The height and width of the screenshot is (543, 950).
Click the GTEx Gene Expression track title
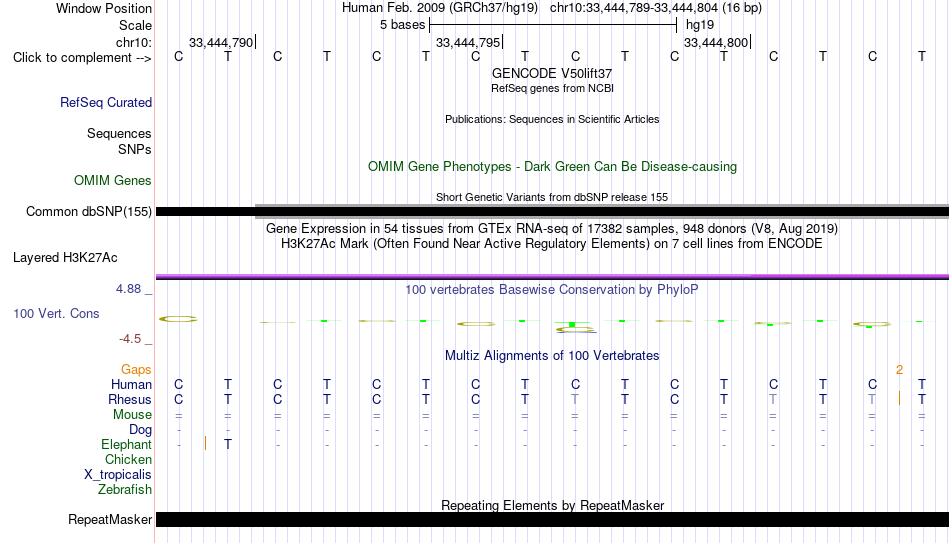[552, 228]
